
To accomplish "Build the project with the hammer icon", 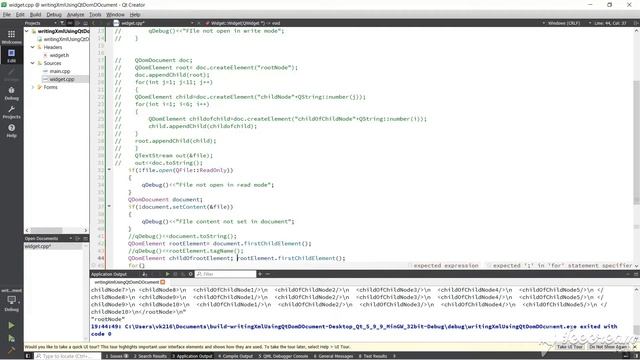I will pyautogui.click(x=11, y=349).
